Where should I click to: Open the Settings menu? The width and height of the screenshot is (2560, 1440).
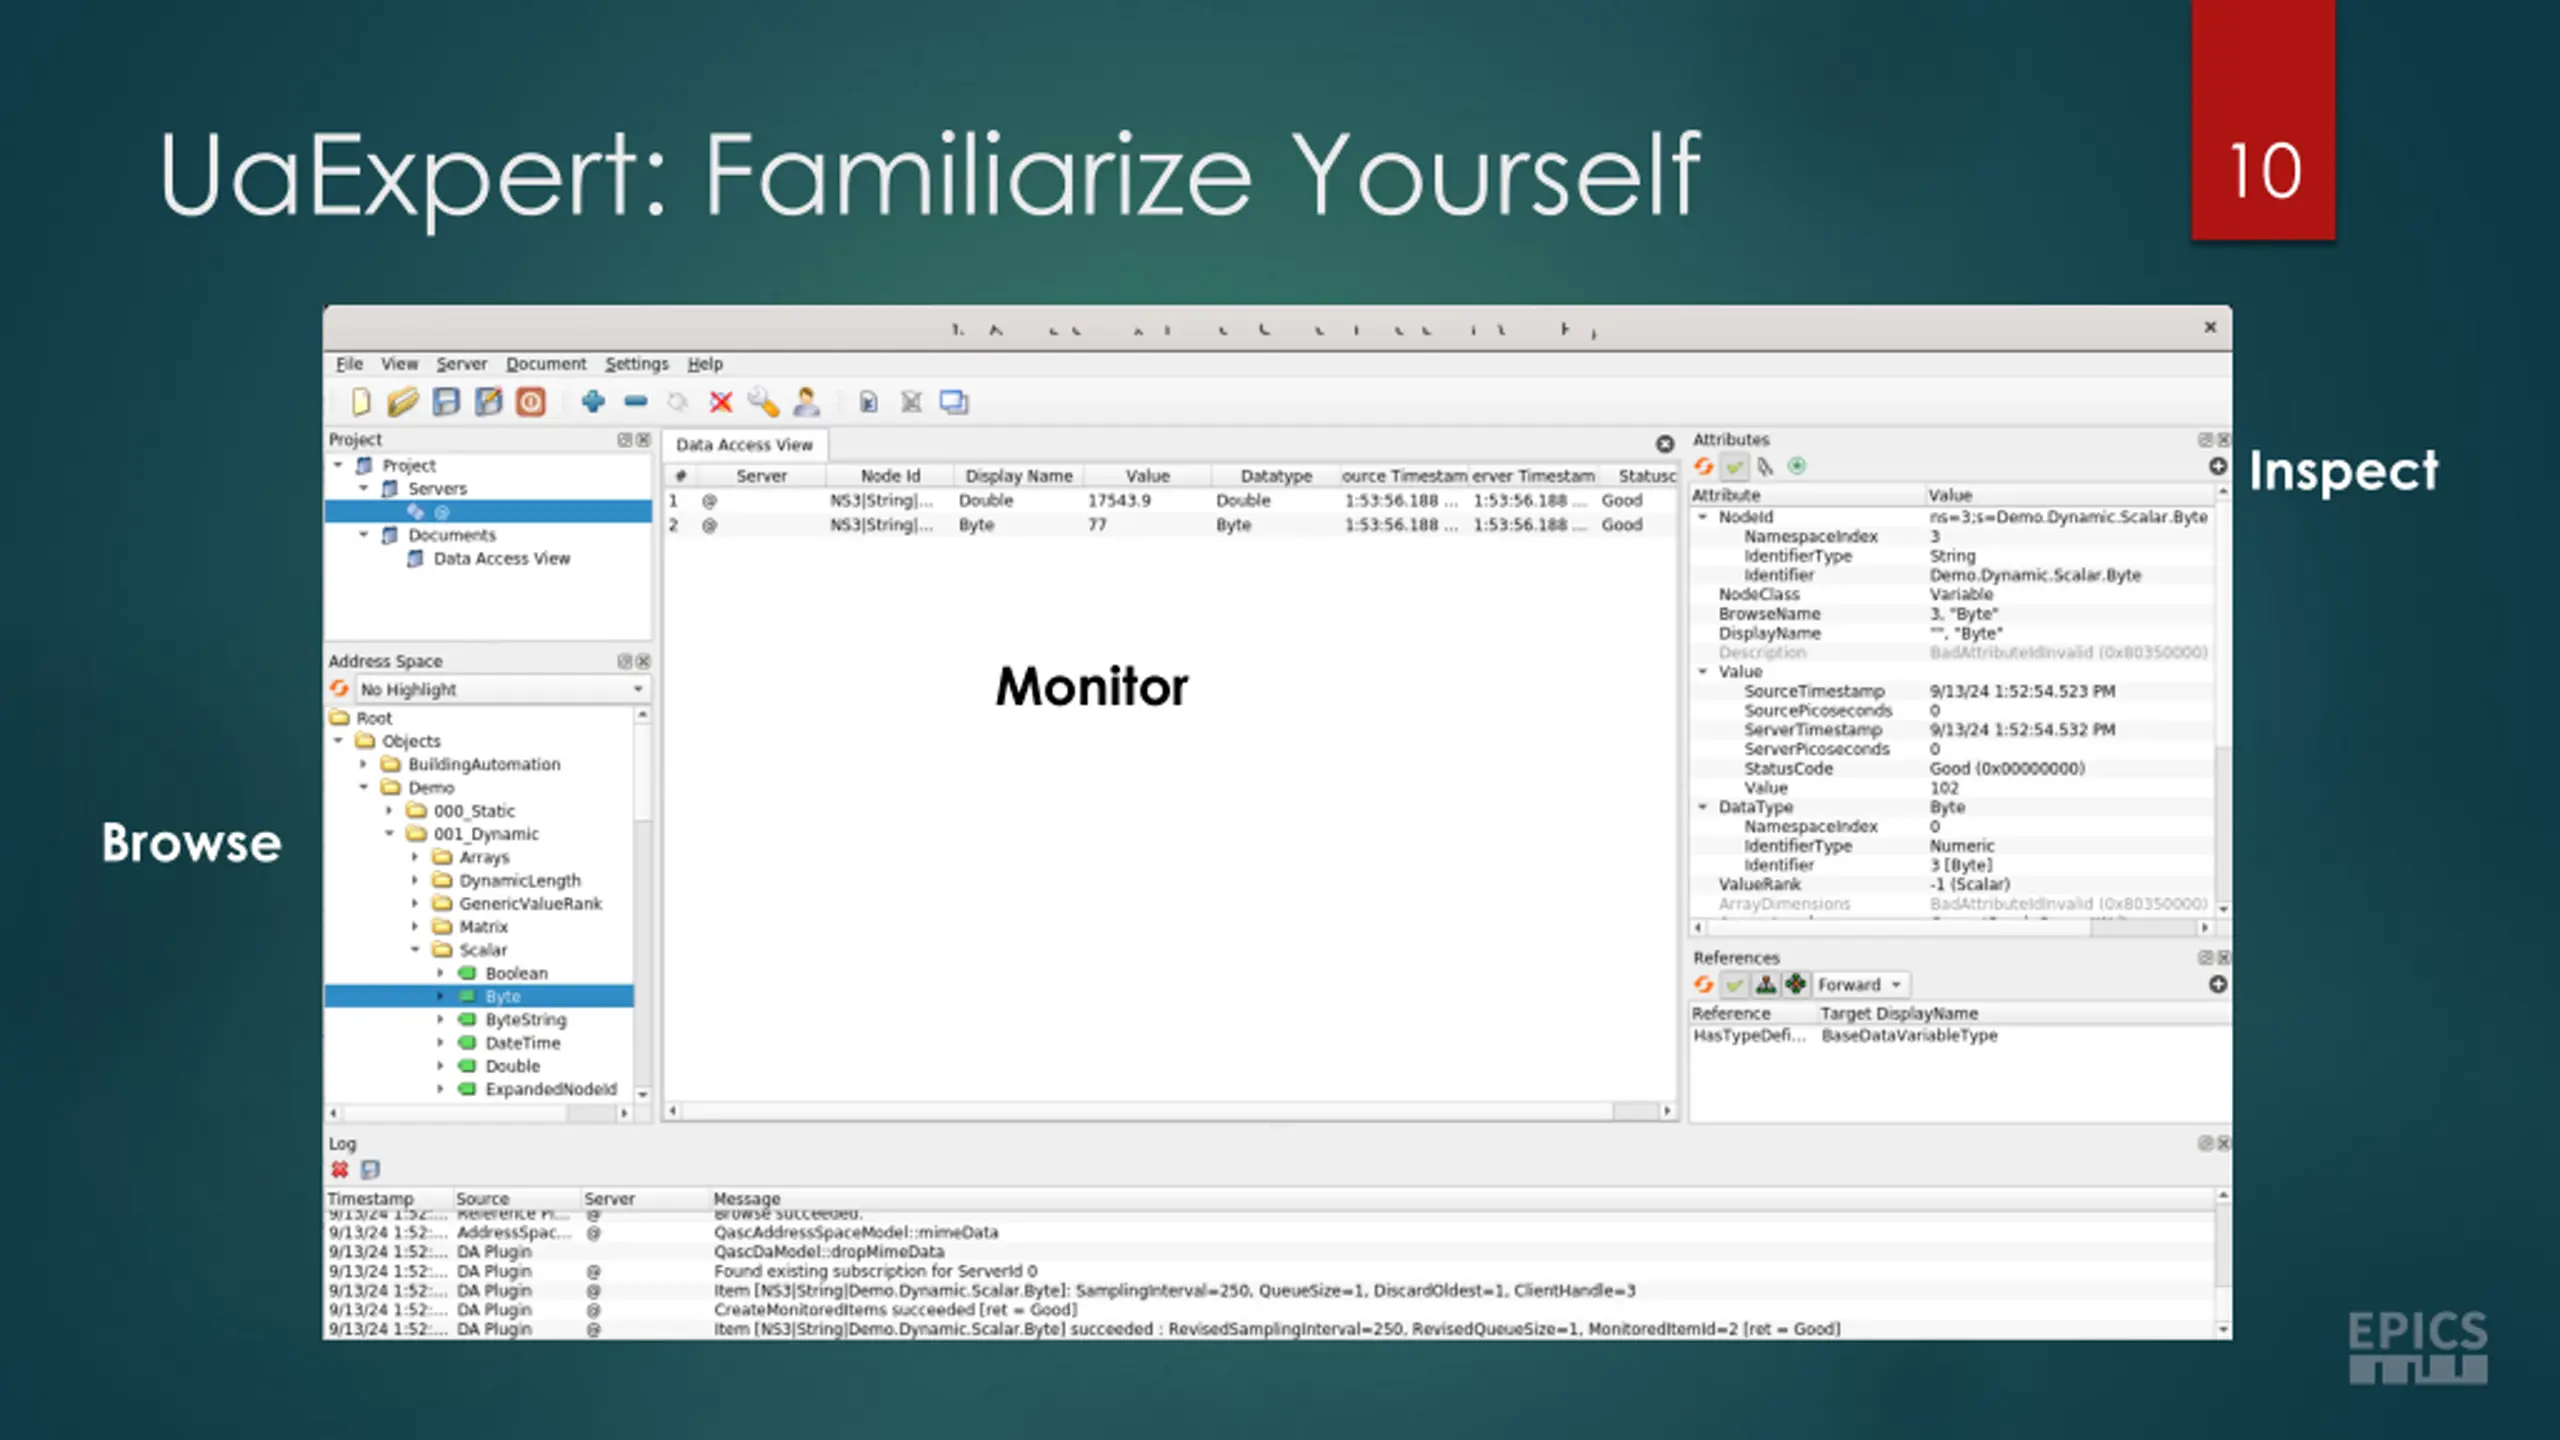636,364
